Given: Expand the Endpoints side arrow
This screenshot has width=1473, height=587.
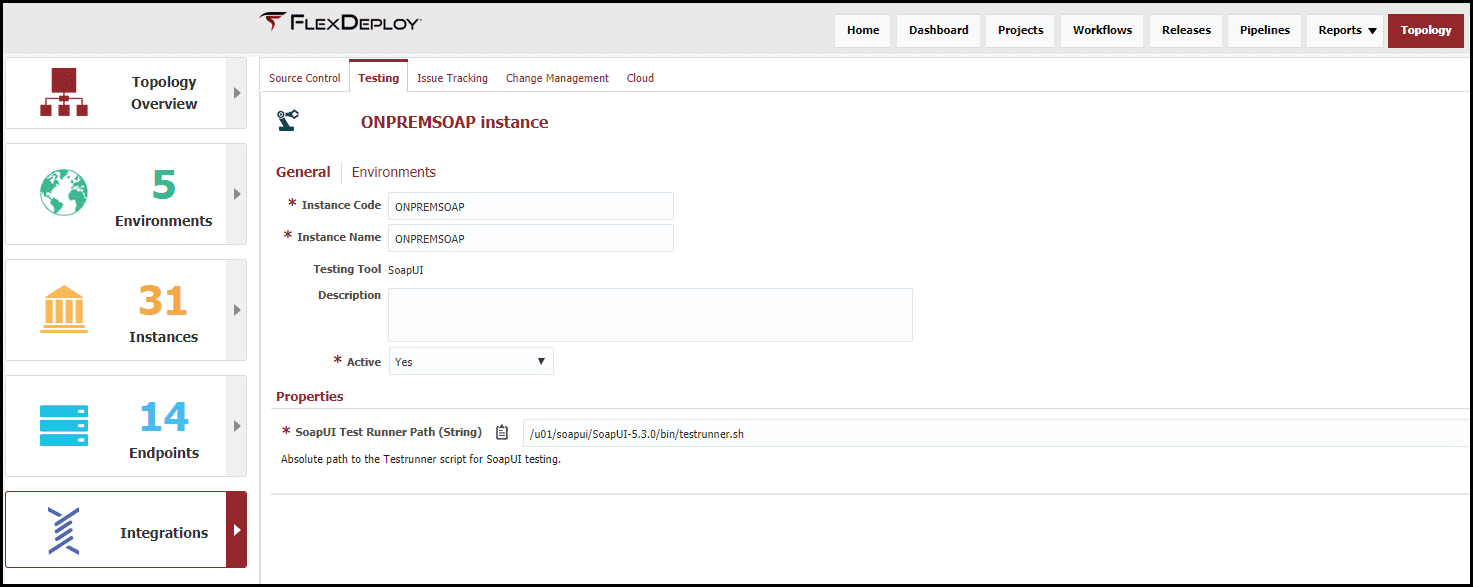Looking at the screenshot, I should tap(237, 426).
